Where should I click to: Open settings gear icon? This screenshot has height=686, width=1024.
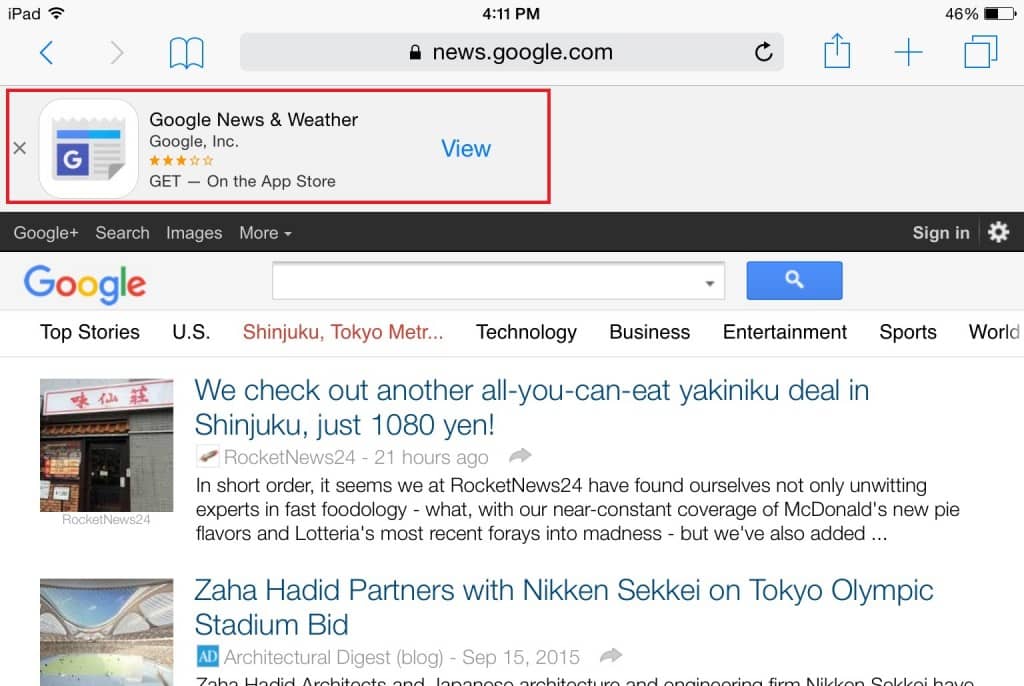tap(999, 232)
